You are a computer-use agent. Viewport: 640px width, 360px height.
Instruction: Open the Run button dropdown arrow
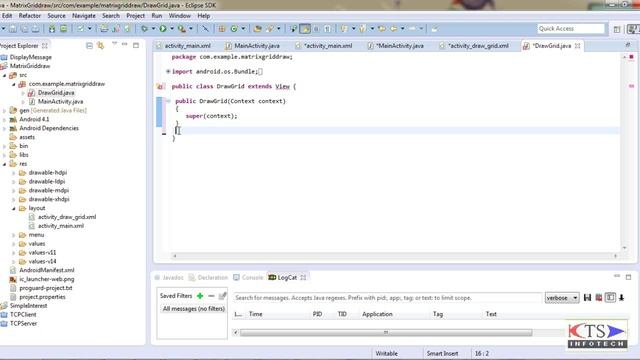coord(172,29)
